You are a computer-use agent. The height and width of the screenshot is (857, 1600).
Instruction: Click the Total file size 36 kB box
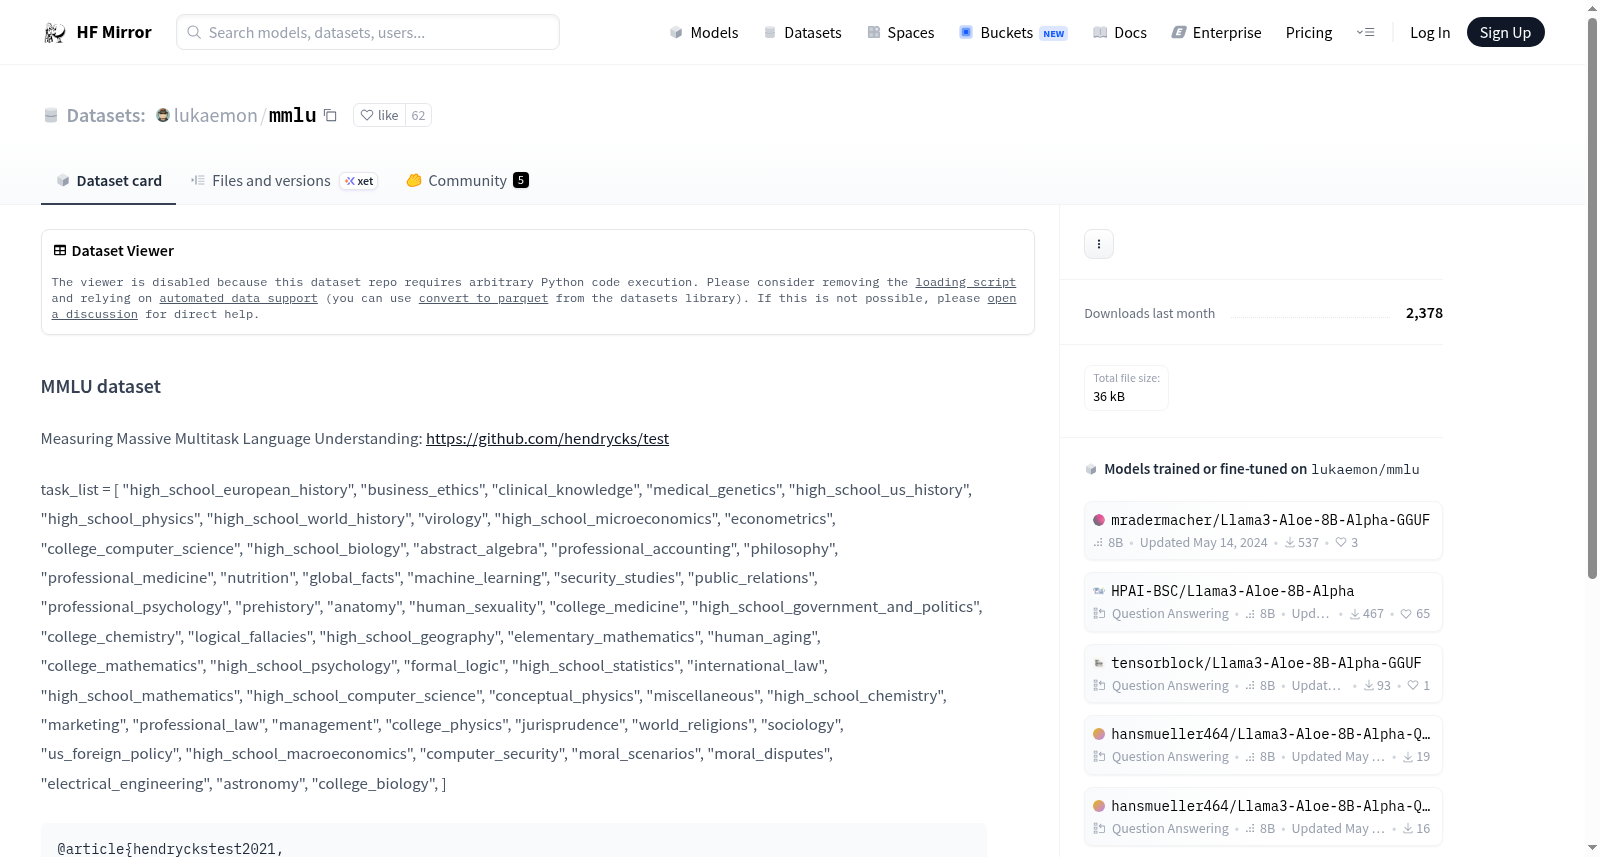[x=1127, y=388]
